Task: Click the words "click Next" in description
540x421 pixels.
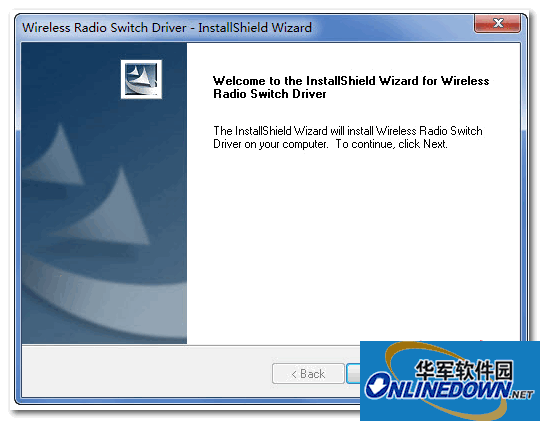Action: click(422, 144)
